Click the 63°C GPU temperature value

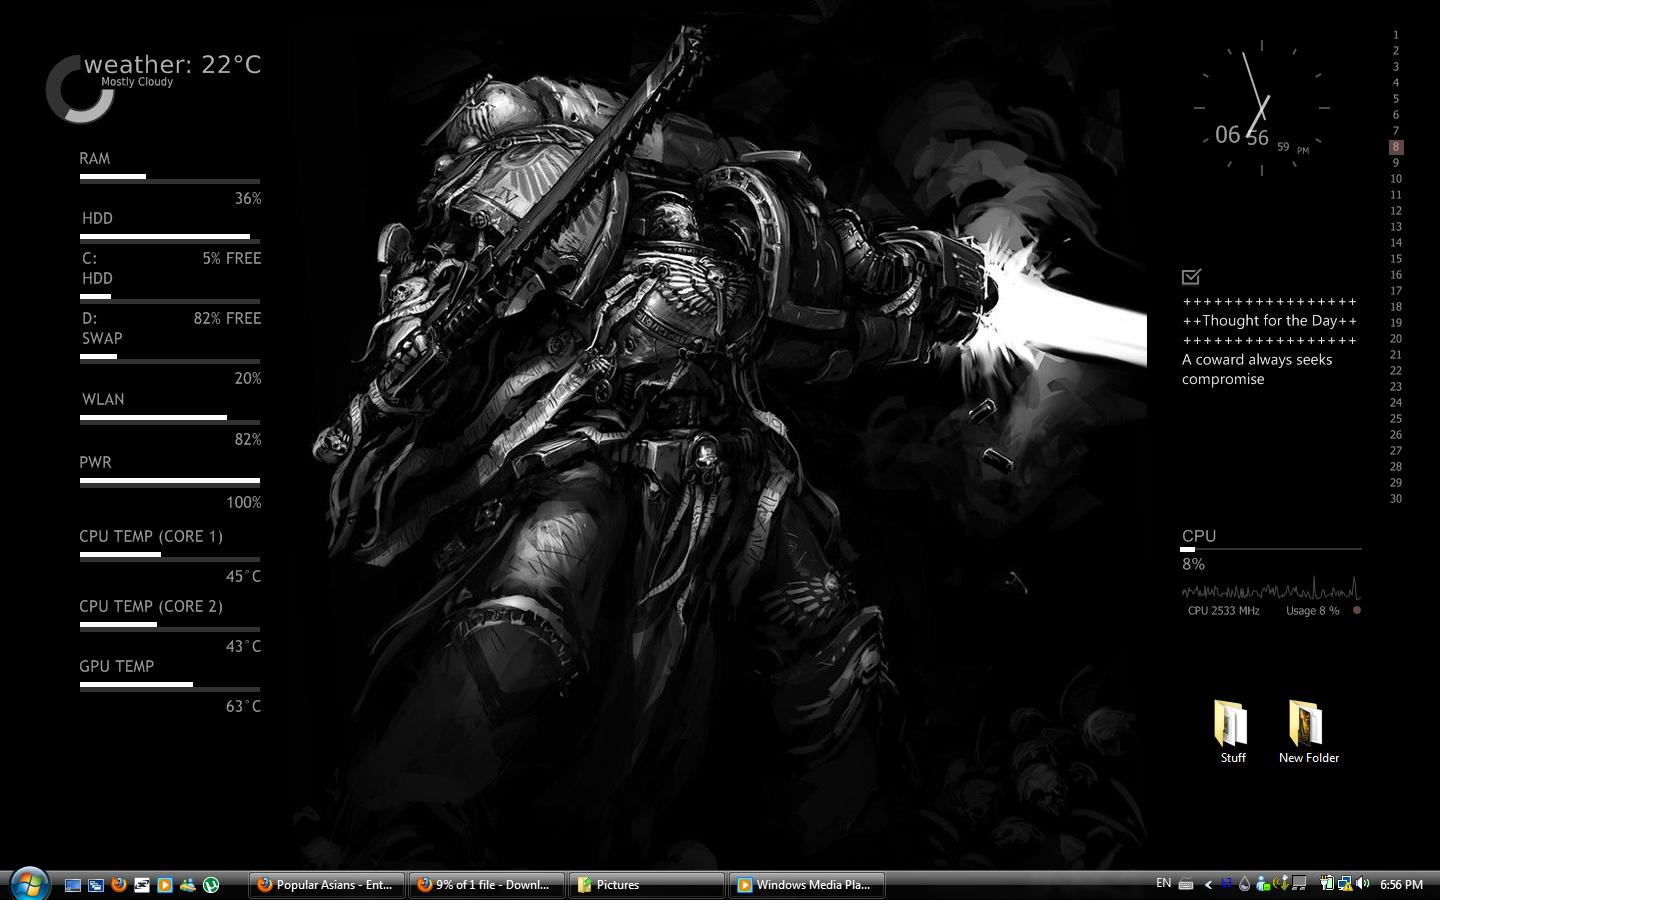tap(243, 706)
